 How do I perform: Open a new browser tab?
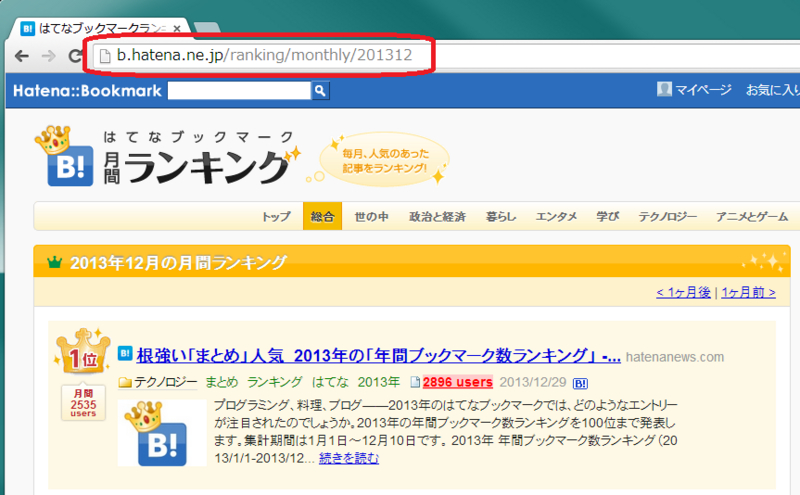click(x=207, y=28)
